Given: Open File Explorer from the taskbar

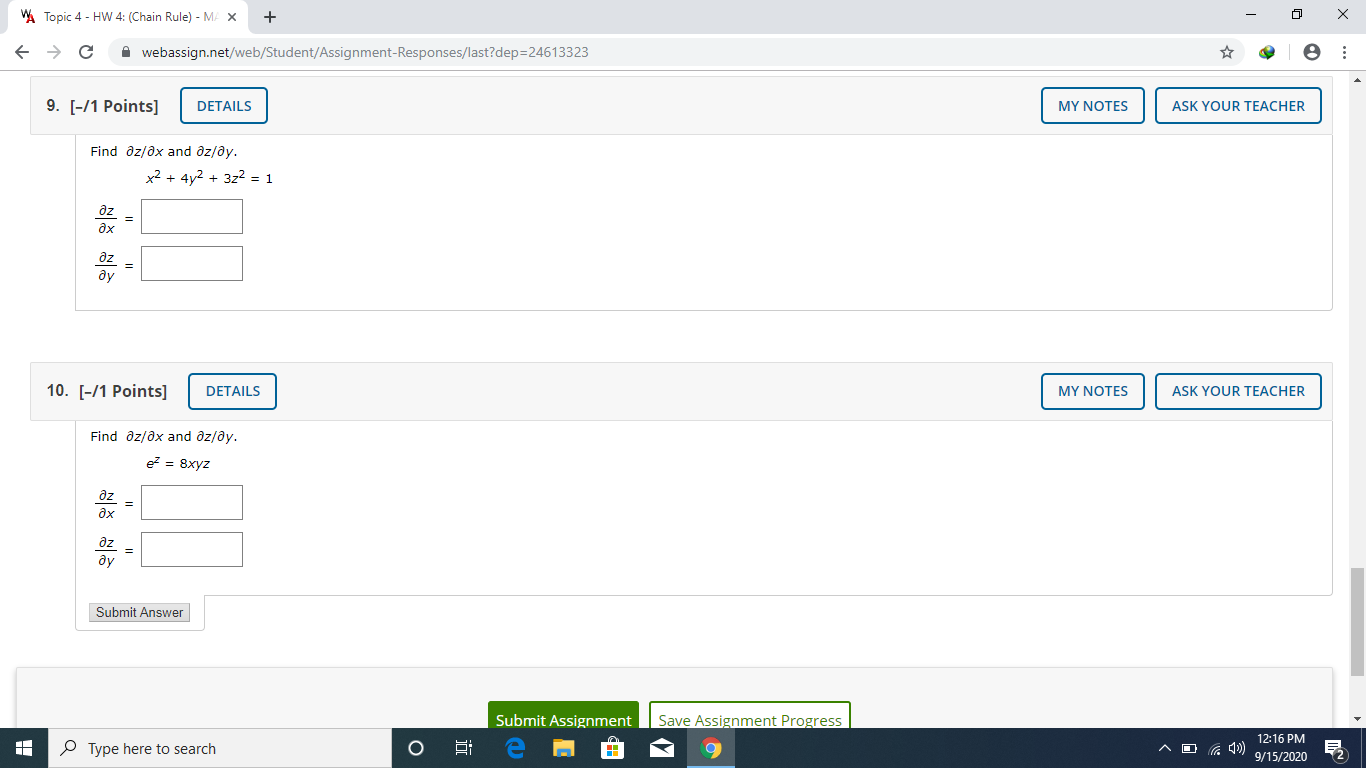Looking at the screenshot, I should pos(563,747).
